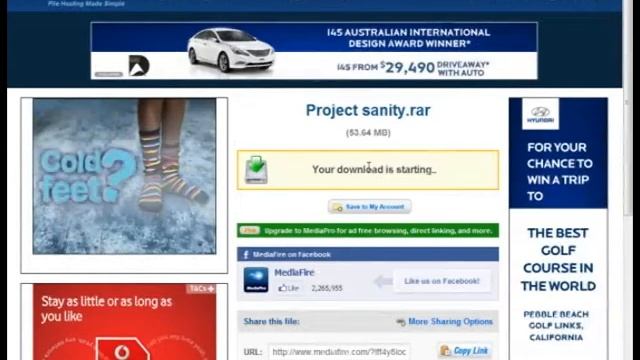Open the Upgrade to MediaPro banner
The image size is (640, 360).
point(368,231)
